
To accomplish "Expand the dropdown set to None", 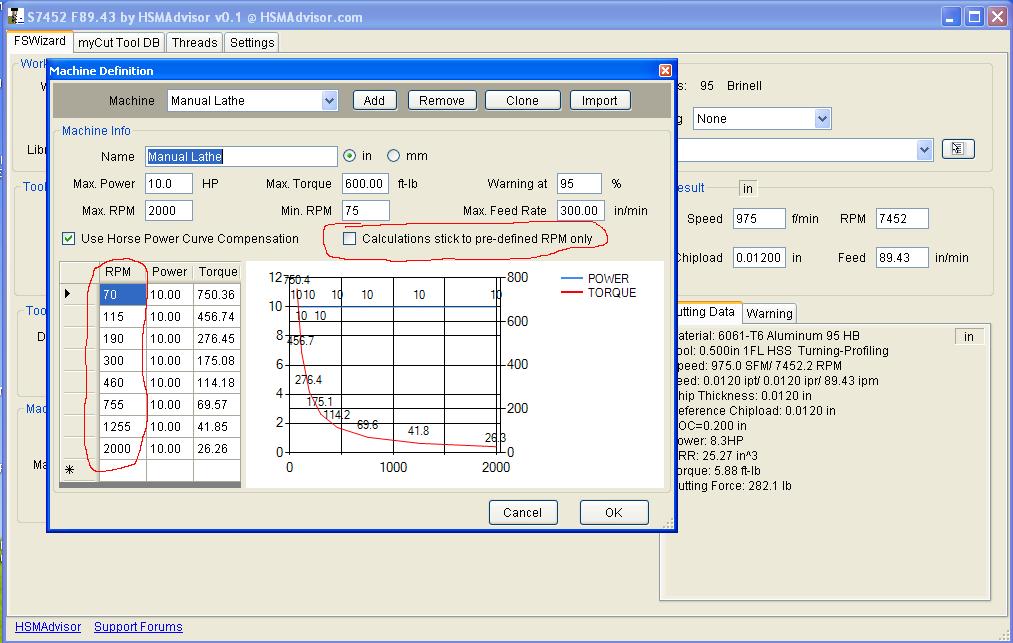I will (822, 119).
